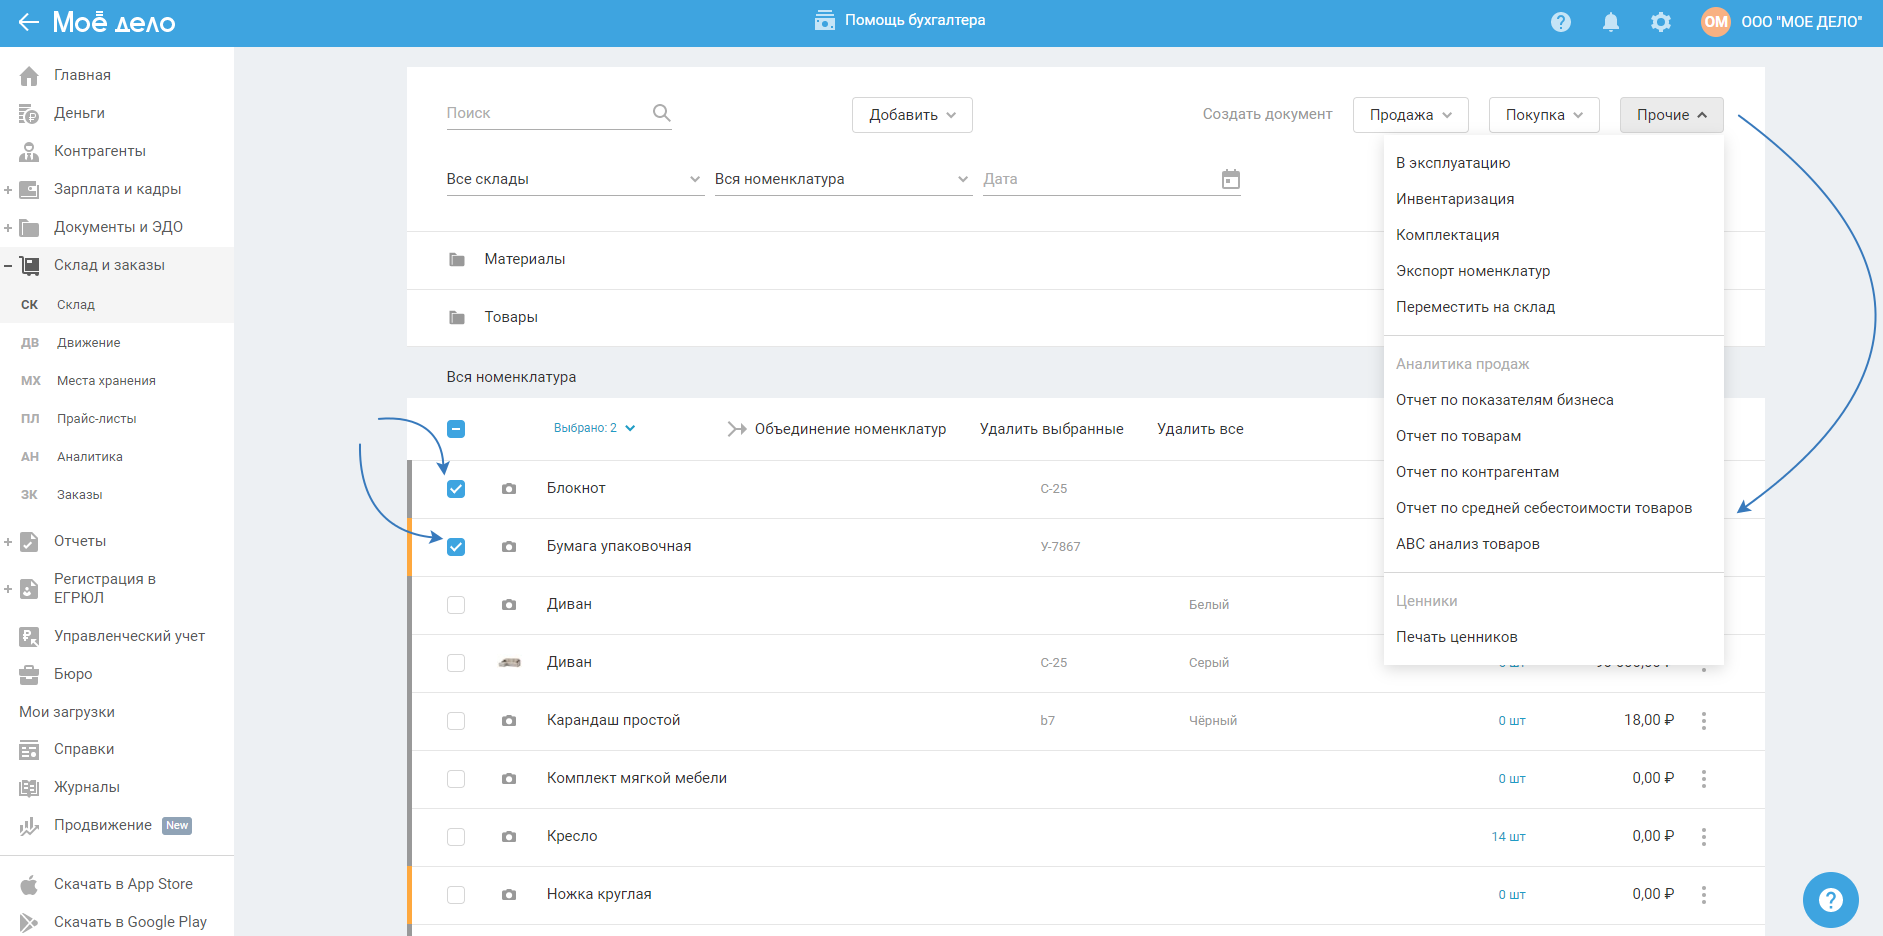Open the Материалы folder
This screenshot has width=1883, height=936.
524,259
